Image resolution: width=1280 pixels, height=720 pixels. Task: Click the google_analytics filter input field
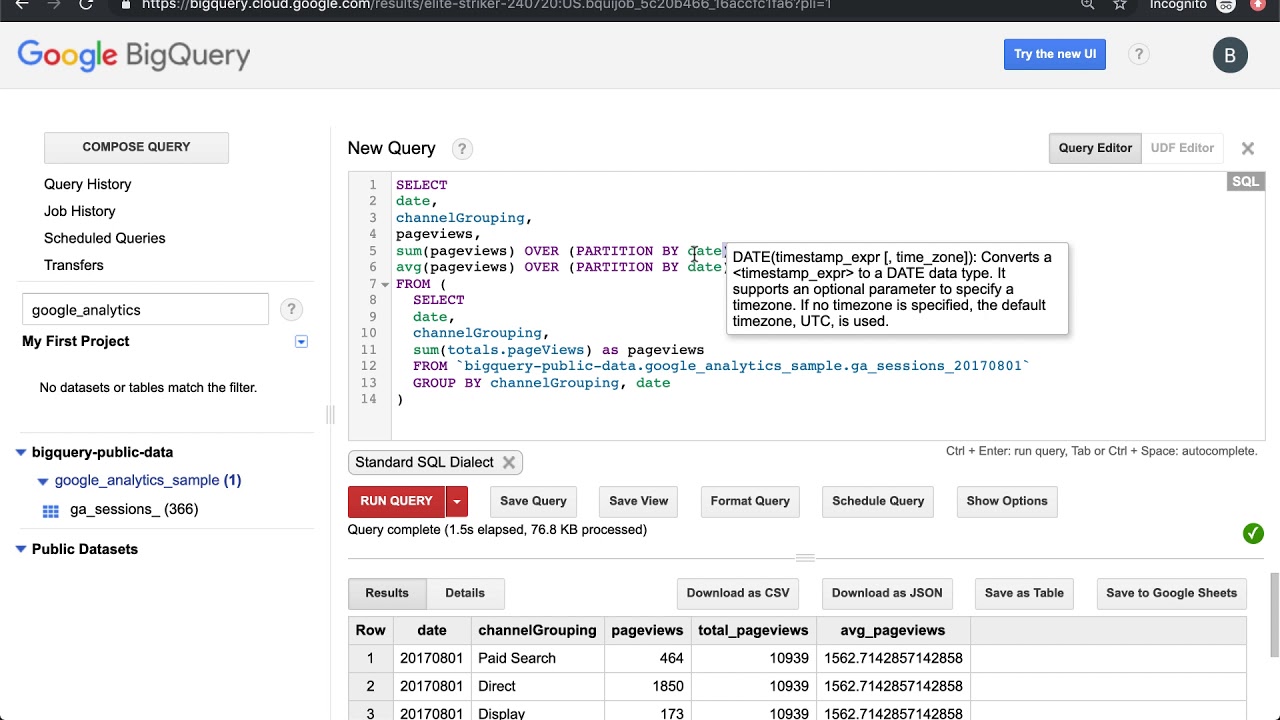[x=145, y=310]
